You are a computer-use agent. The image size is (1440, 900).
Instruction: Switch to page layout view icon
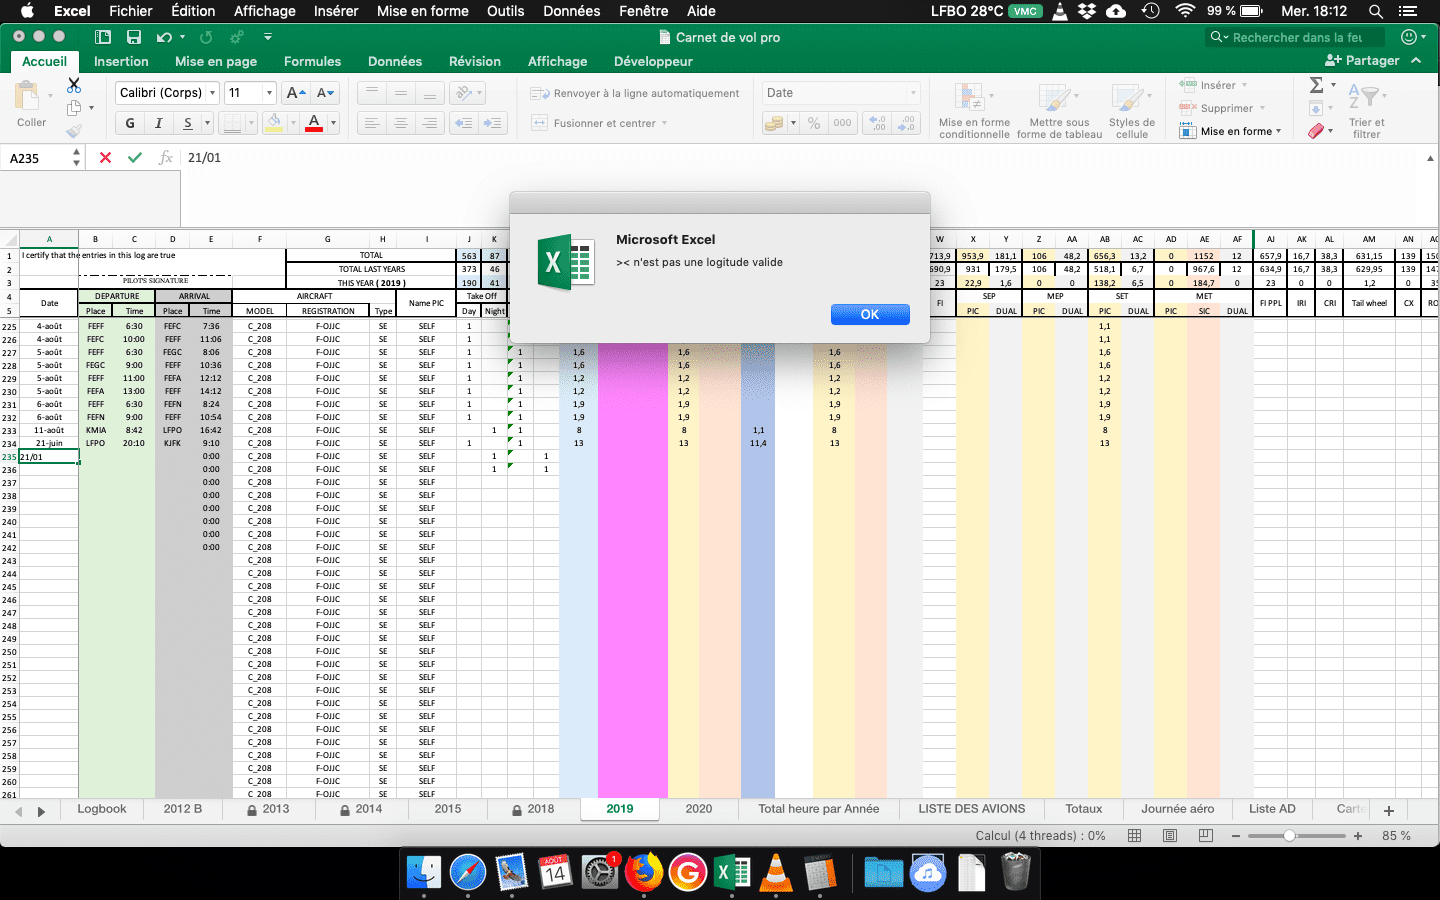[1169, 836]
